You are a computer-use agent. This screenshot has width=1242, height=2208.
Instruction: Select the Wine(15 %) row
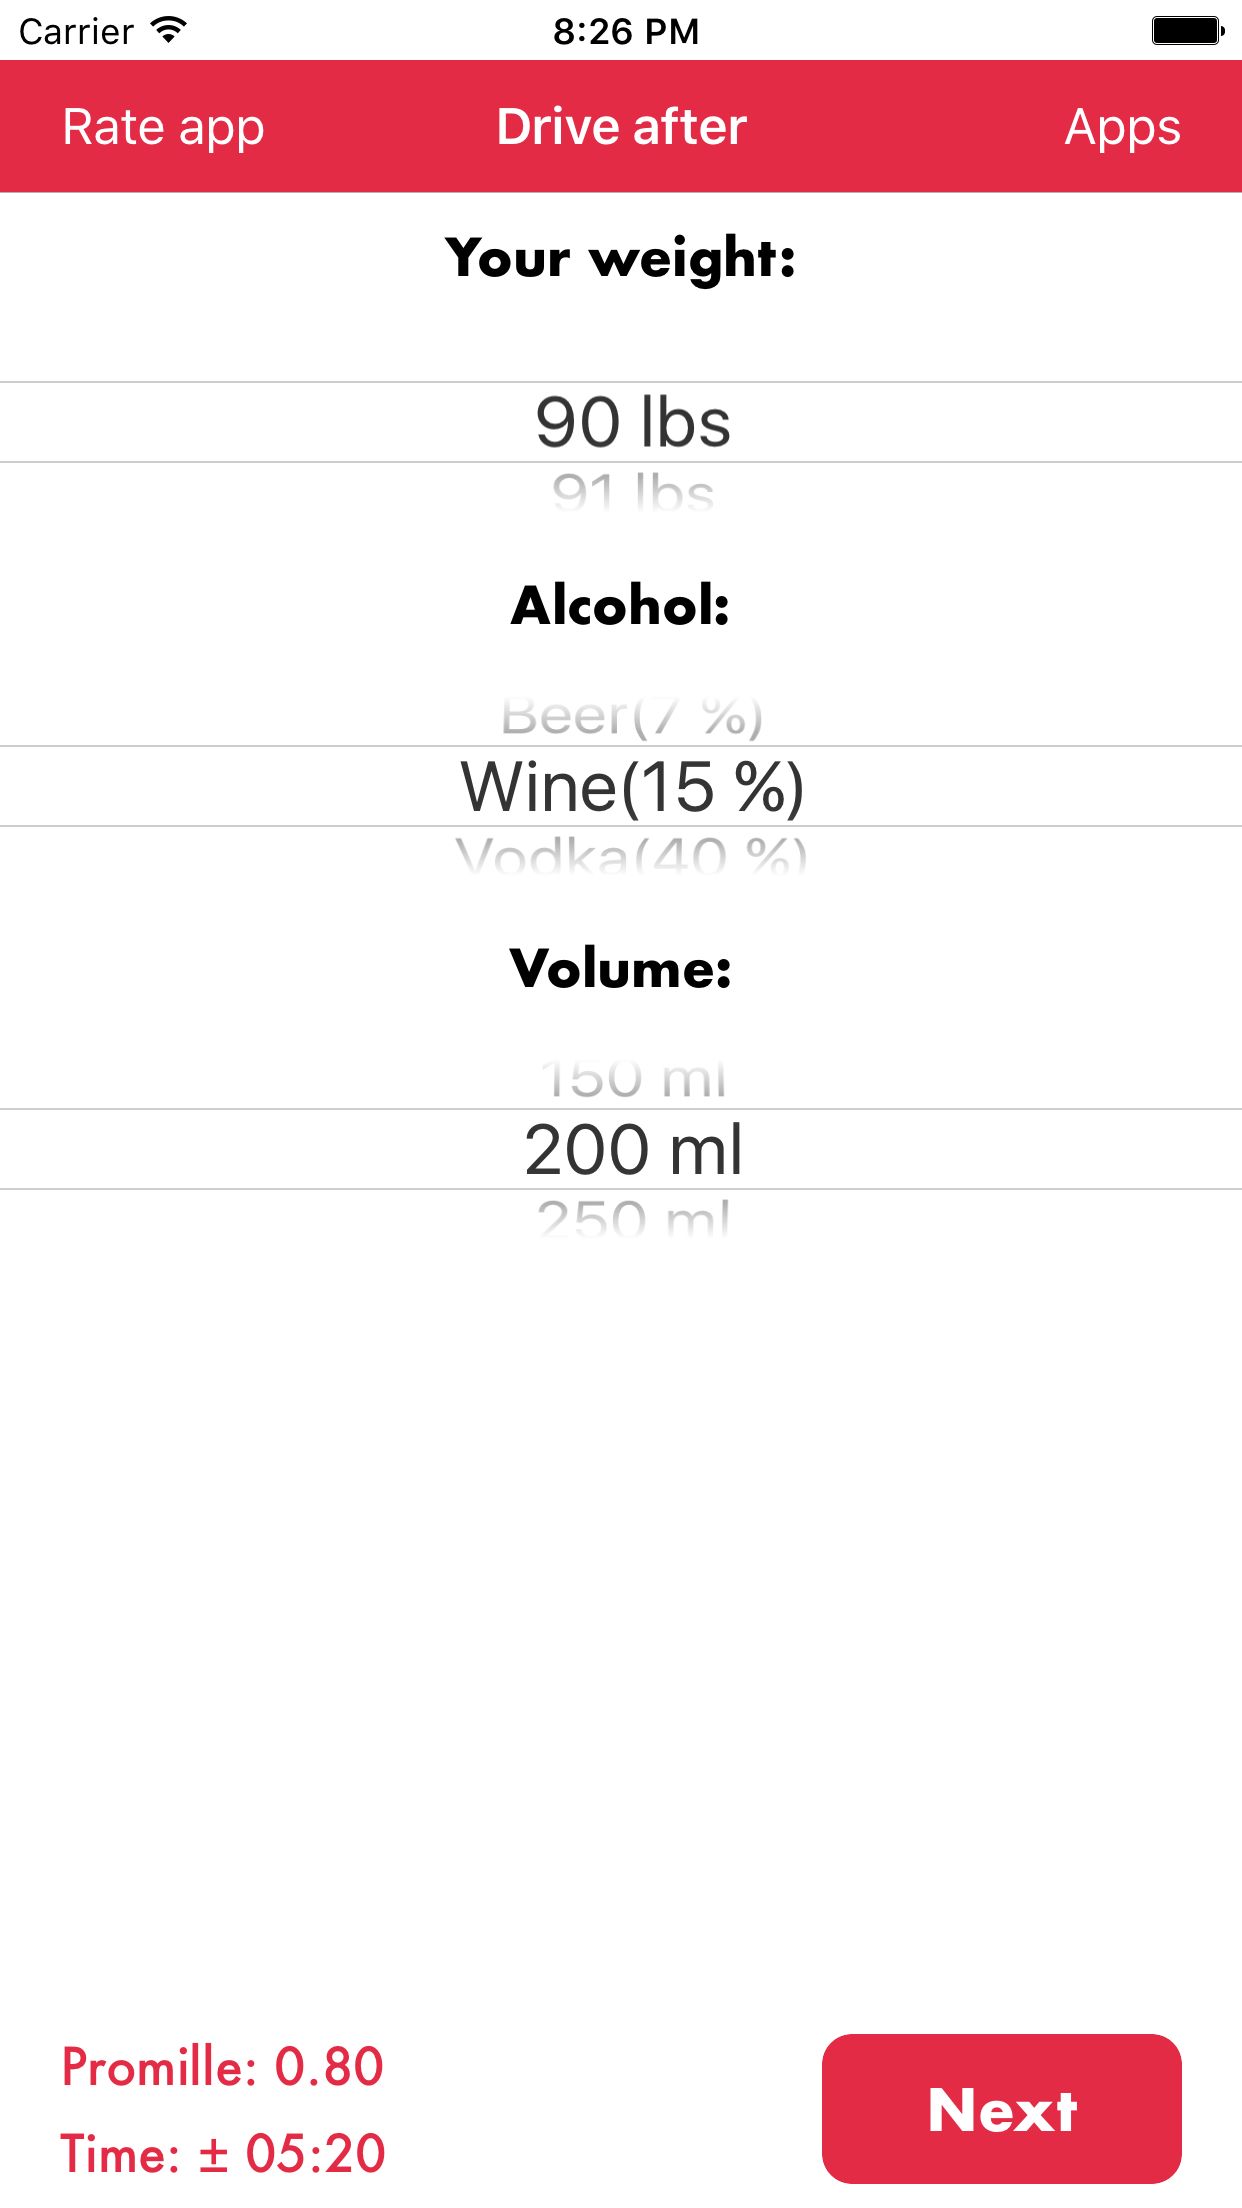pos(632,787)
